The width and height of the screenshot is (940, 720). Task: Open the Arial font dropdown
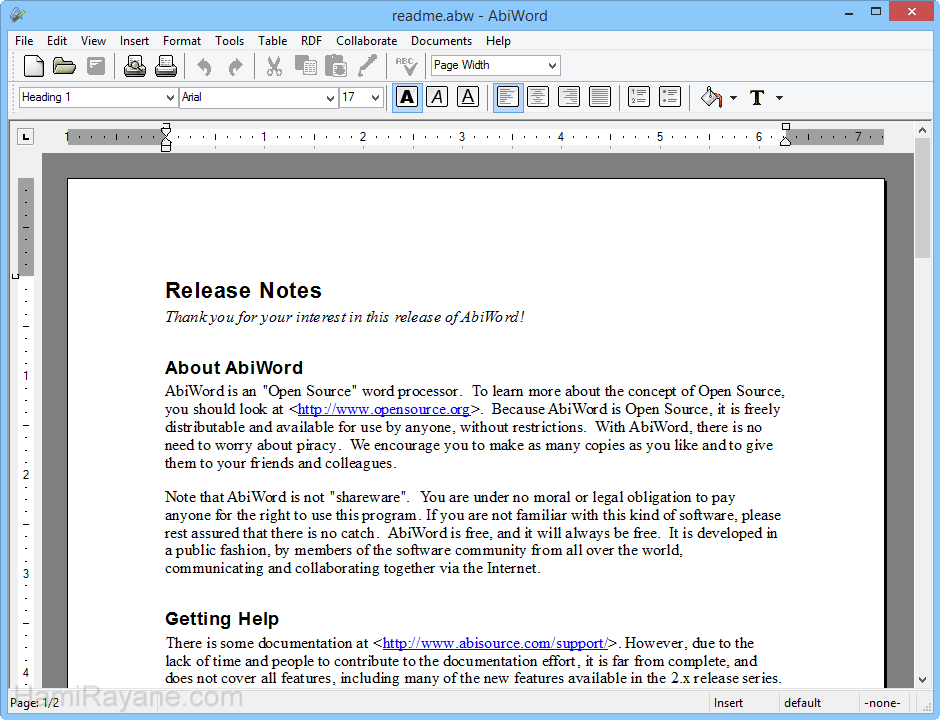(258, 97)
